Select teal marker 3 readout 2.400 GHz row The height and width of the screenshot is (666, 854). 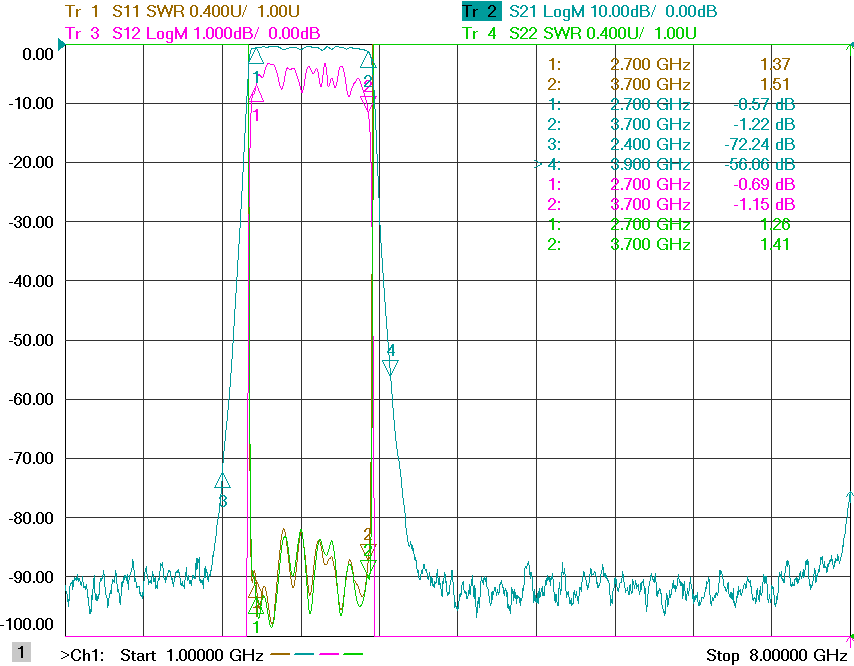(x=670, y=144)
